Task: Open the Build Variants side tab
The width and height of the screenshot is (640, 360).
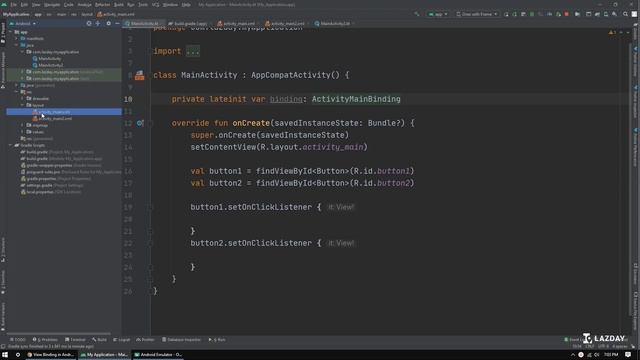Action: click(3, 317)
